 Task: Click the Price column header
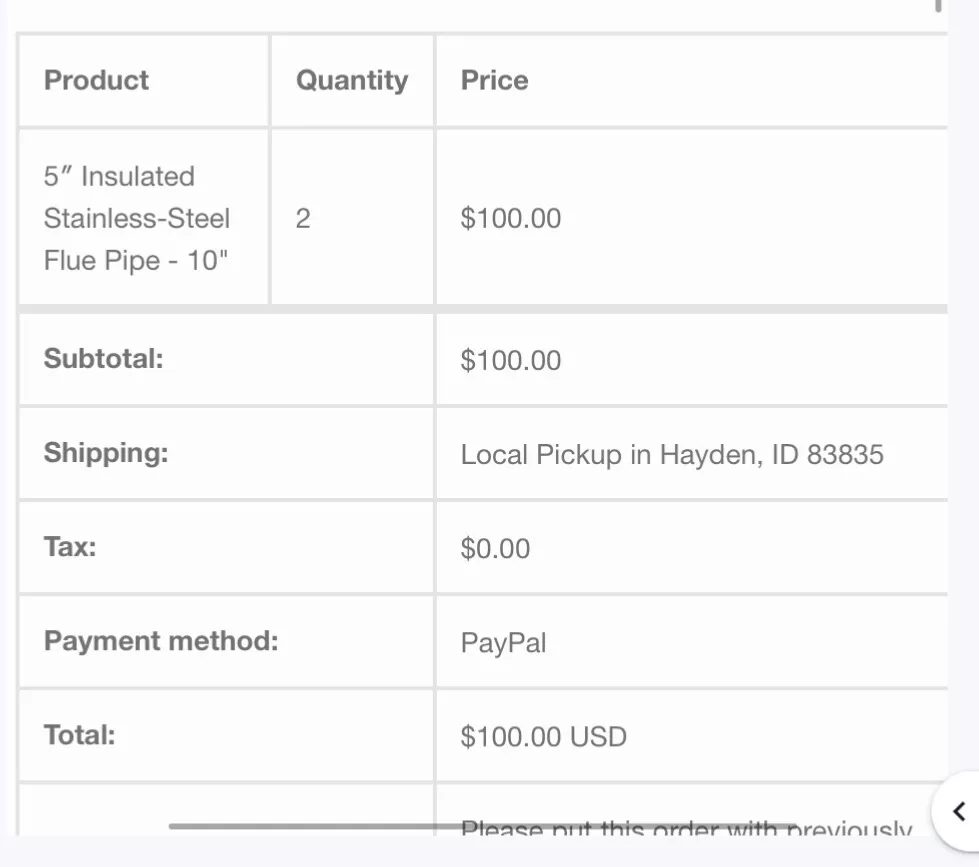pos(494,80)
